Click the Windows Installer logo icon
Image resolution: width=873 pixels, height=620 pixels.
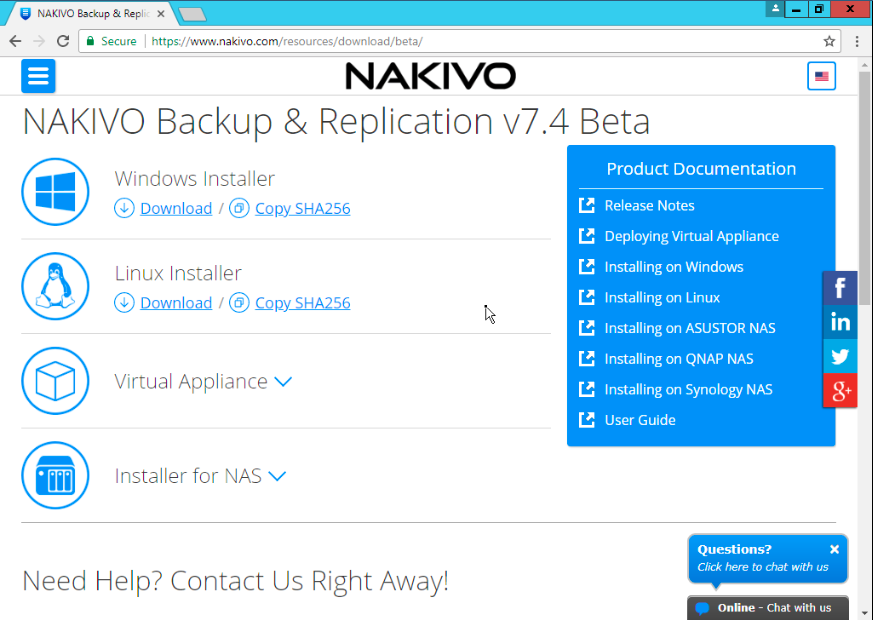pos(56,192)
